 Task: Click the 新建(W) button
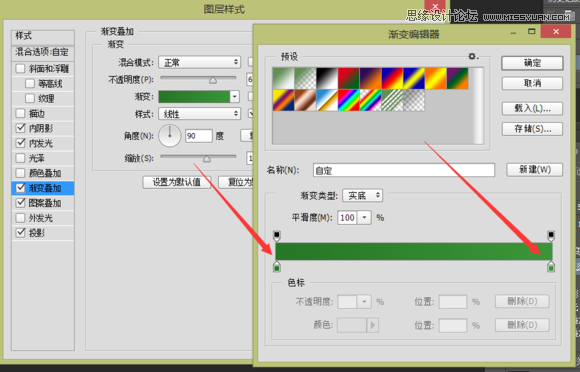coord(535,170)
